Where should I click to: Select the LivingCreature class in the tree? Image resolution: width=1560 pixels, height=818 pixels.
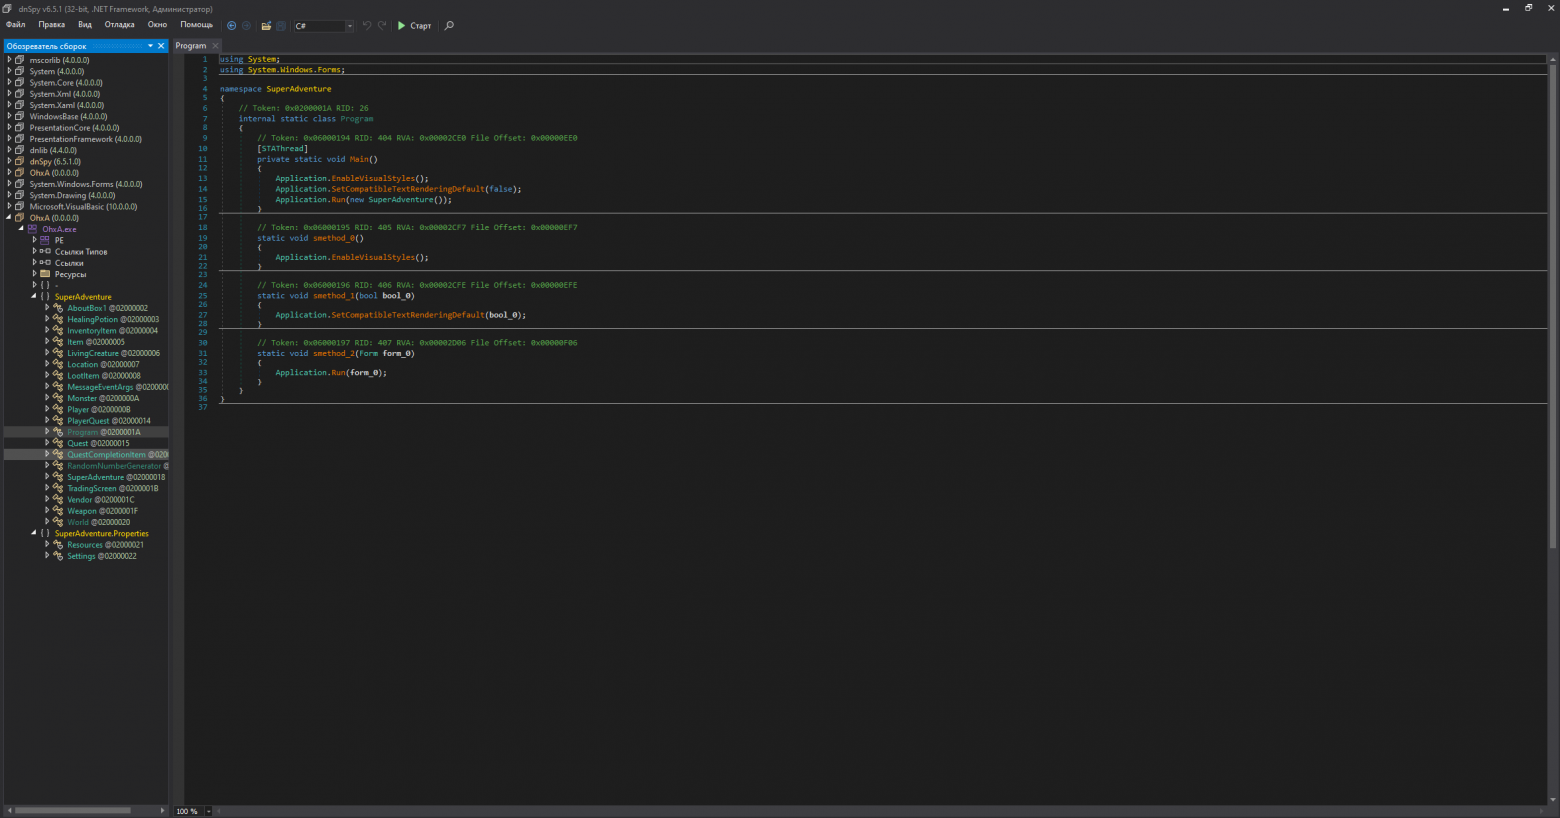coord(113,353)
